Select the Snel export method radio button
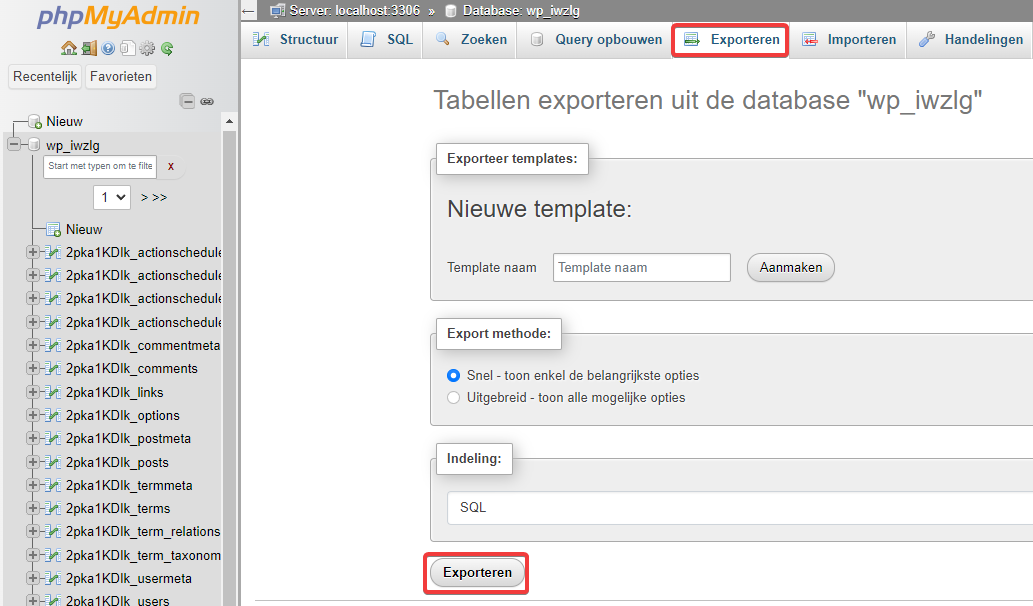 (x=453, y=375)
